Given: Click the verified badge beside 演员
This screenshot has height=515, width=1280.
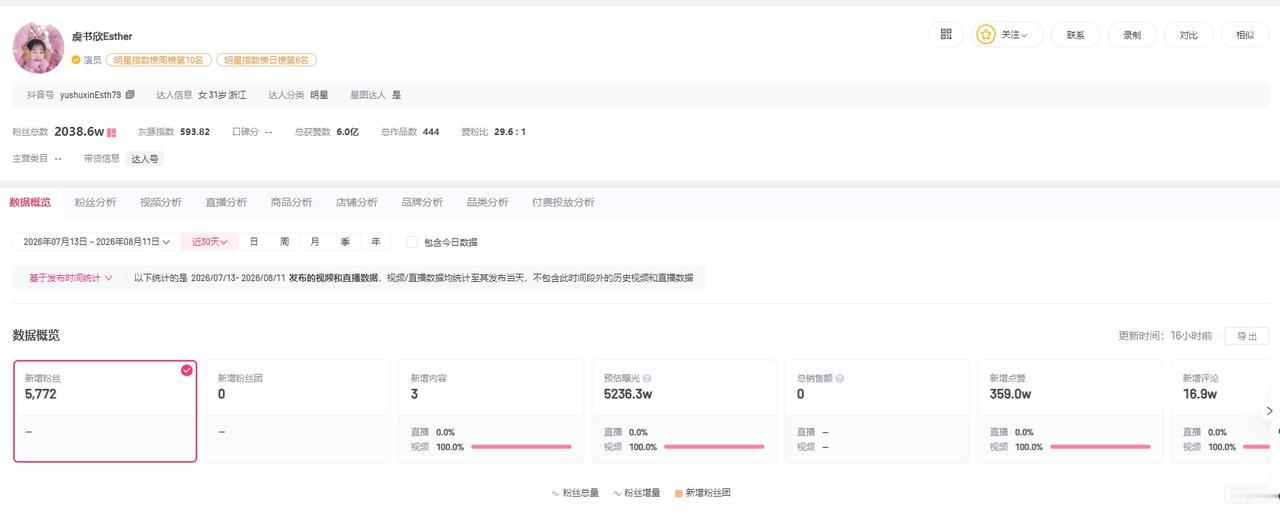Looking at the screenshot, I should [76, 60].
